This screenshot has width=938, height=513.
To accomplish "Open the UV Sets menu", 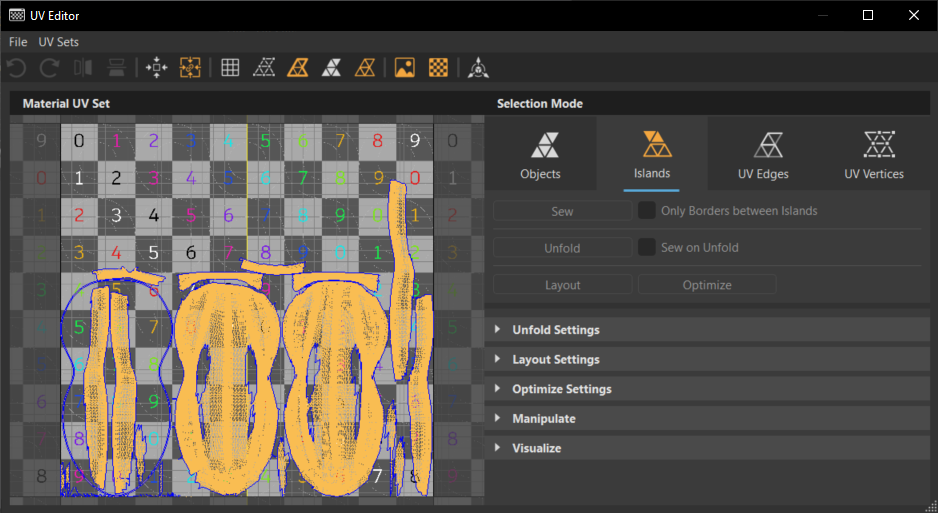I will pyautogui.click(x=59, y=42).
